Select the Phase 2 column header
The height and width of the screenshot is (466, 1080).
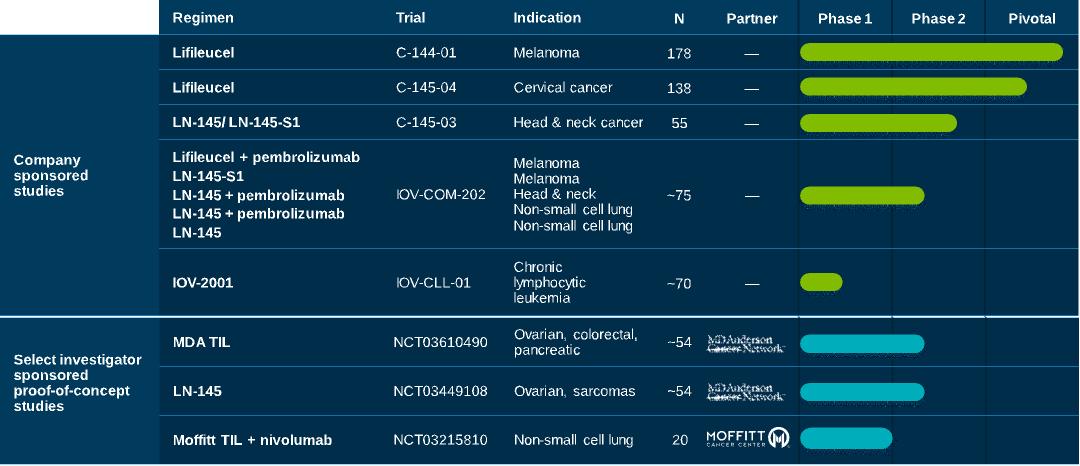pyautogui.click(x=938, y=19)
